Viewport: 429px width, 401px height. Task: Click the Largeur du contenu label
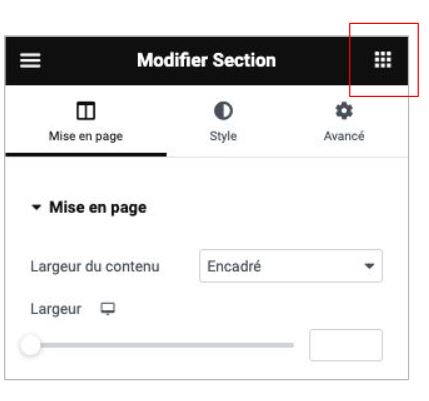[95, 266]
